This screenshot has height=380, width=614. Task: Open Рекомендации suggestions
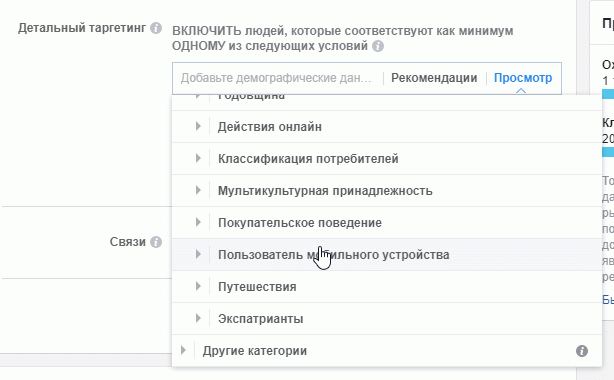pos(434,78)
